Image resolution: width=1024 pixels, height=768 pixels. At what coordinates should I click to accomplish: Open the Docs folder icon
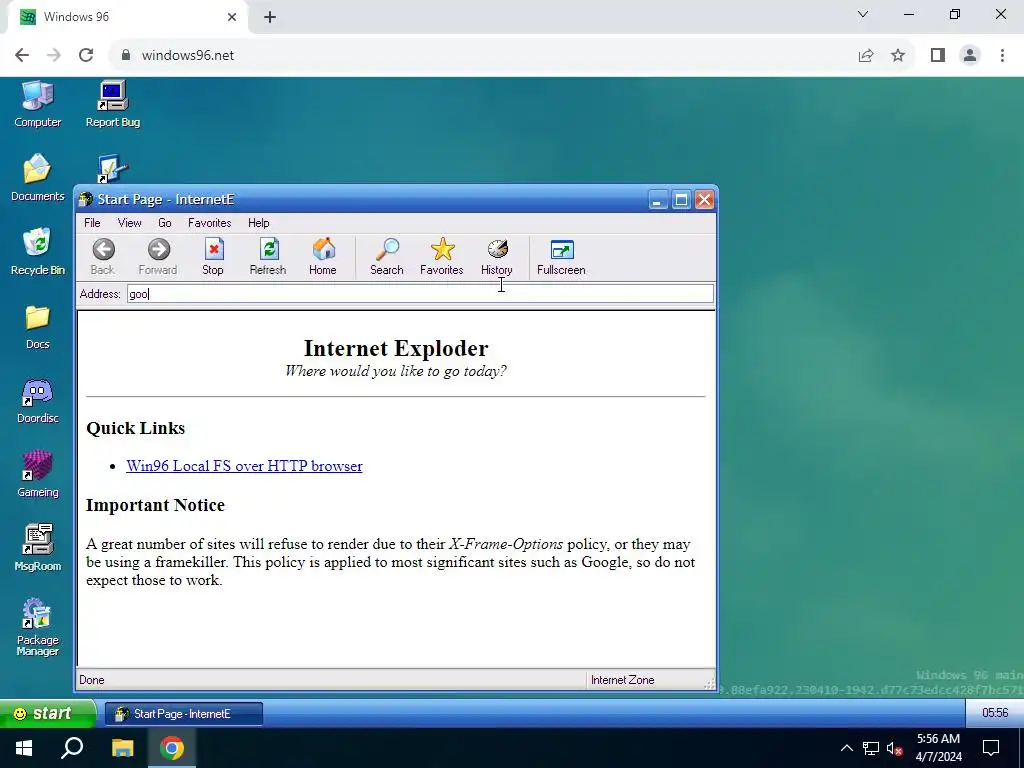[x=38, y=327]
